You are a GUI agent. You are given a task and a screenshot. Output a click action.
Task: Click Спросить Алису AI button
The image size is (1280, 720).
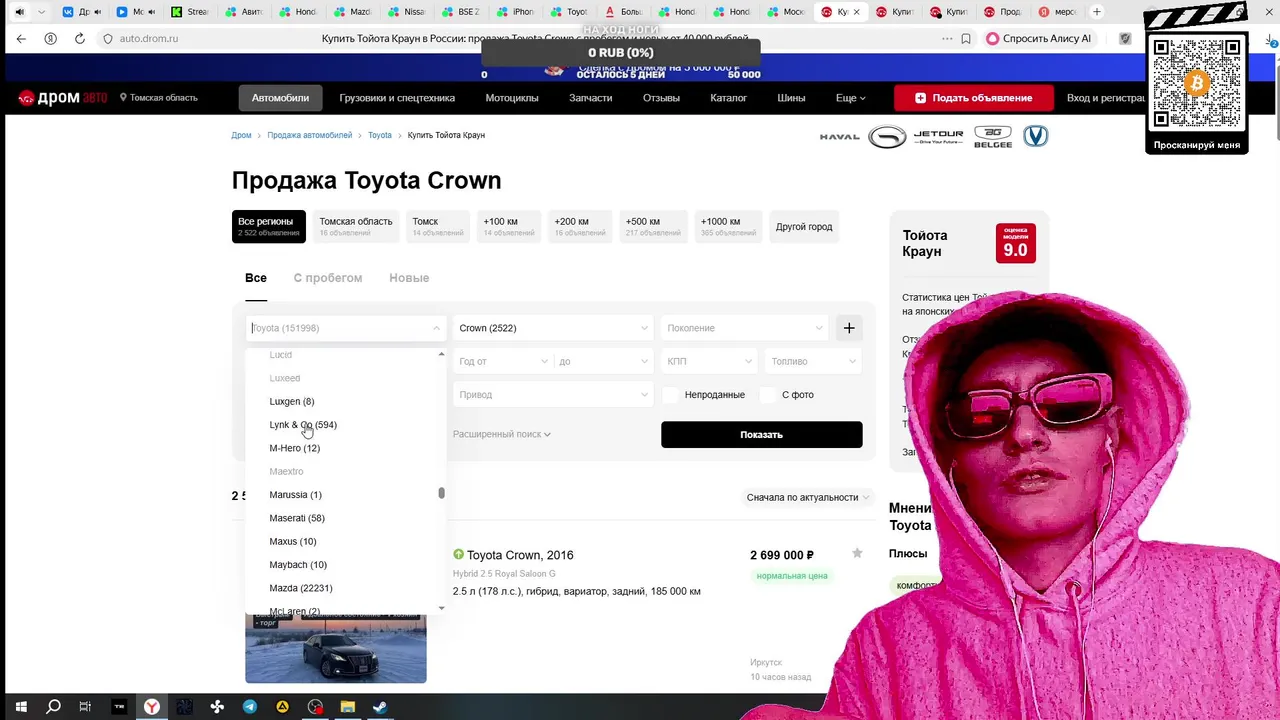[x=1038, y=38]
